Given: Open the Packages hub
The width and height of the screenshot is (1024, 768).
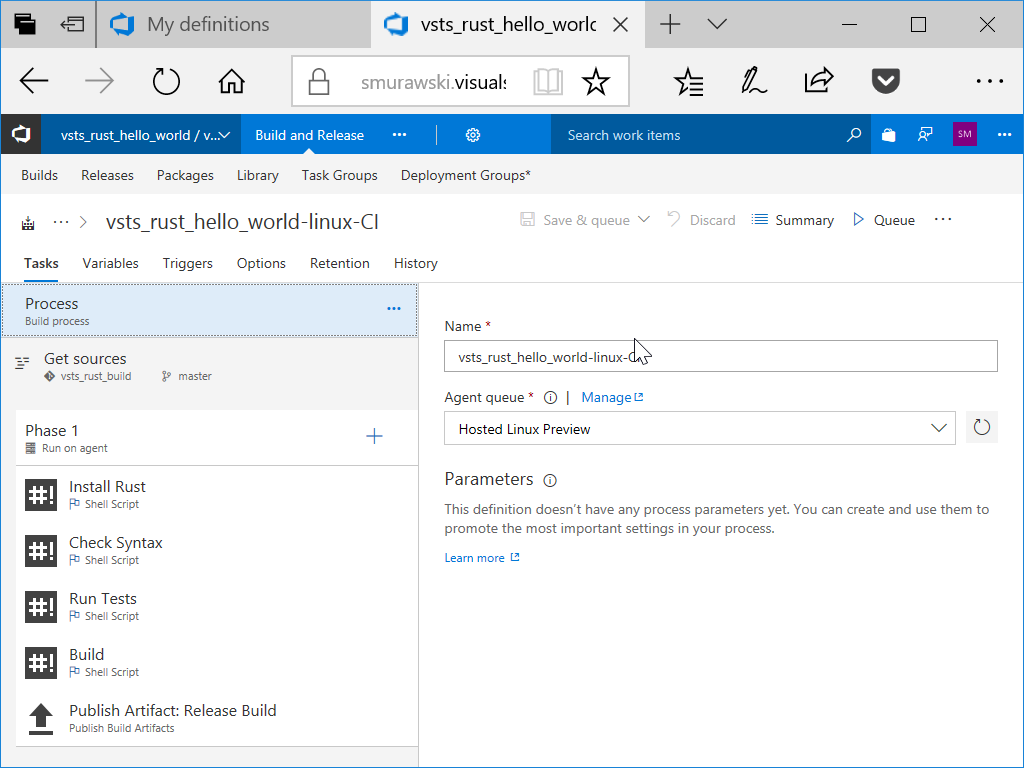Looking at the screenshot, I should coord(185,176).
